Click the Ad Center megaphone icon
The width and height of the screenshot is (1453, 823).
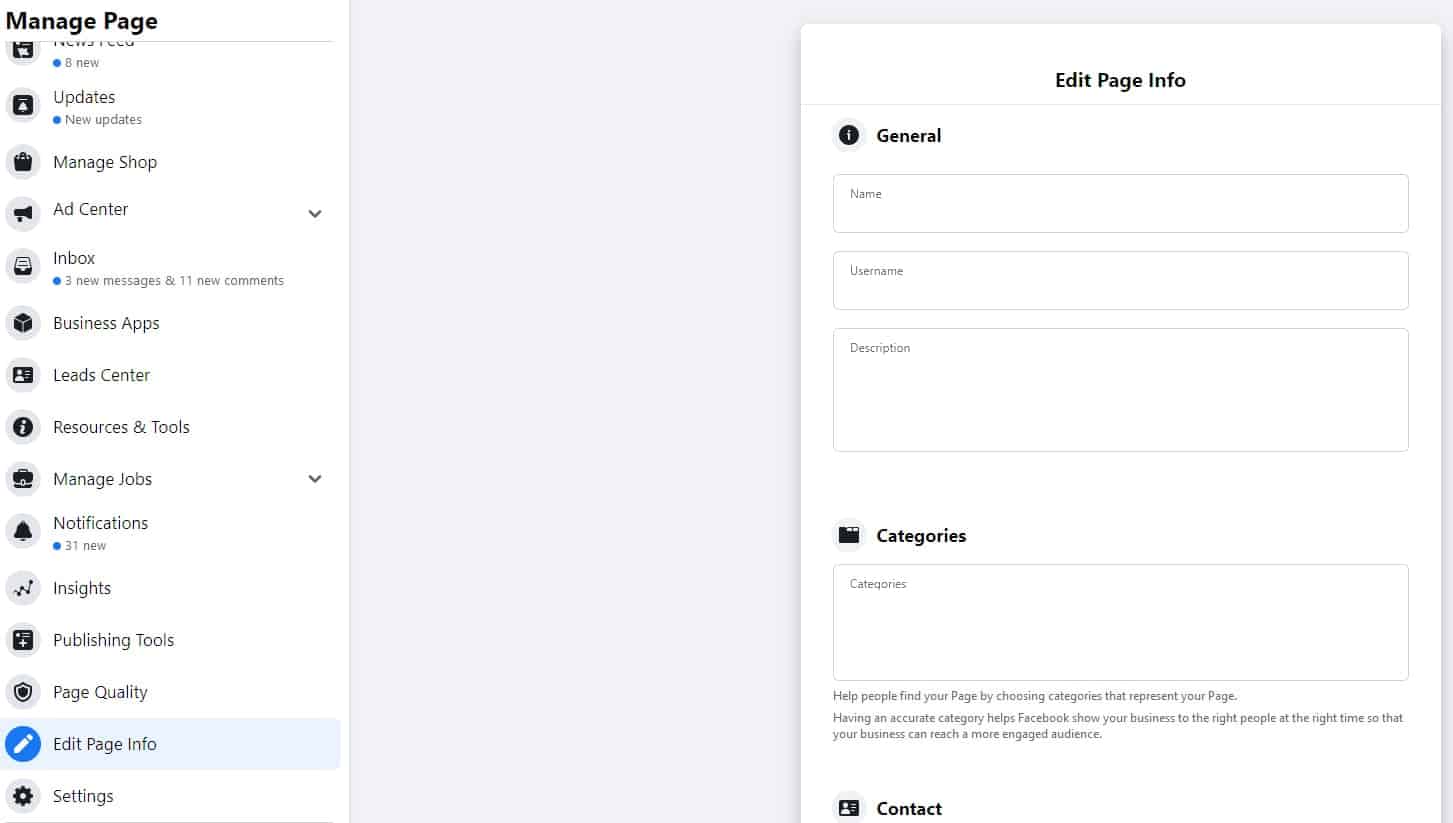pos(23,214)
